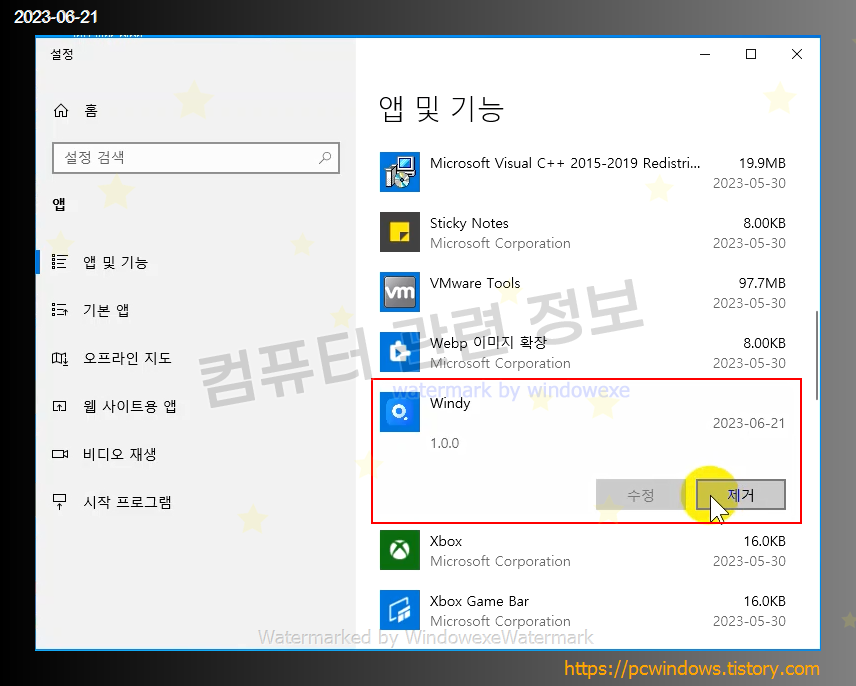Click the apps list vertical scrollbar
Viewport: 856px width, 686px height.
click(x=817, y=355)
